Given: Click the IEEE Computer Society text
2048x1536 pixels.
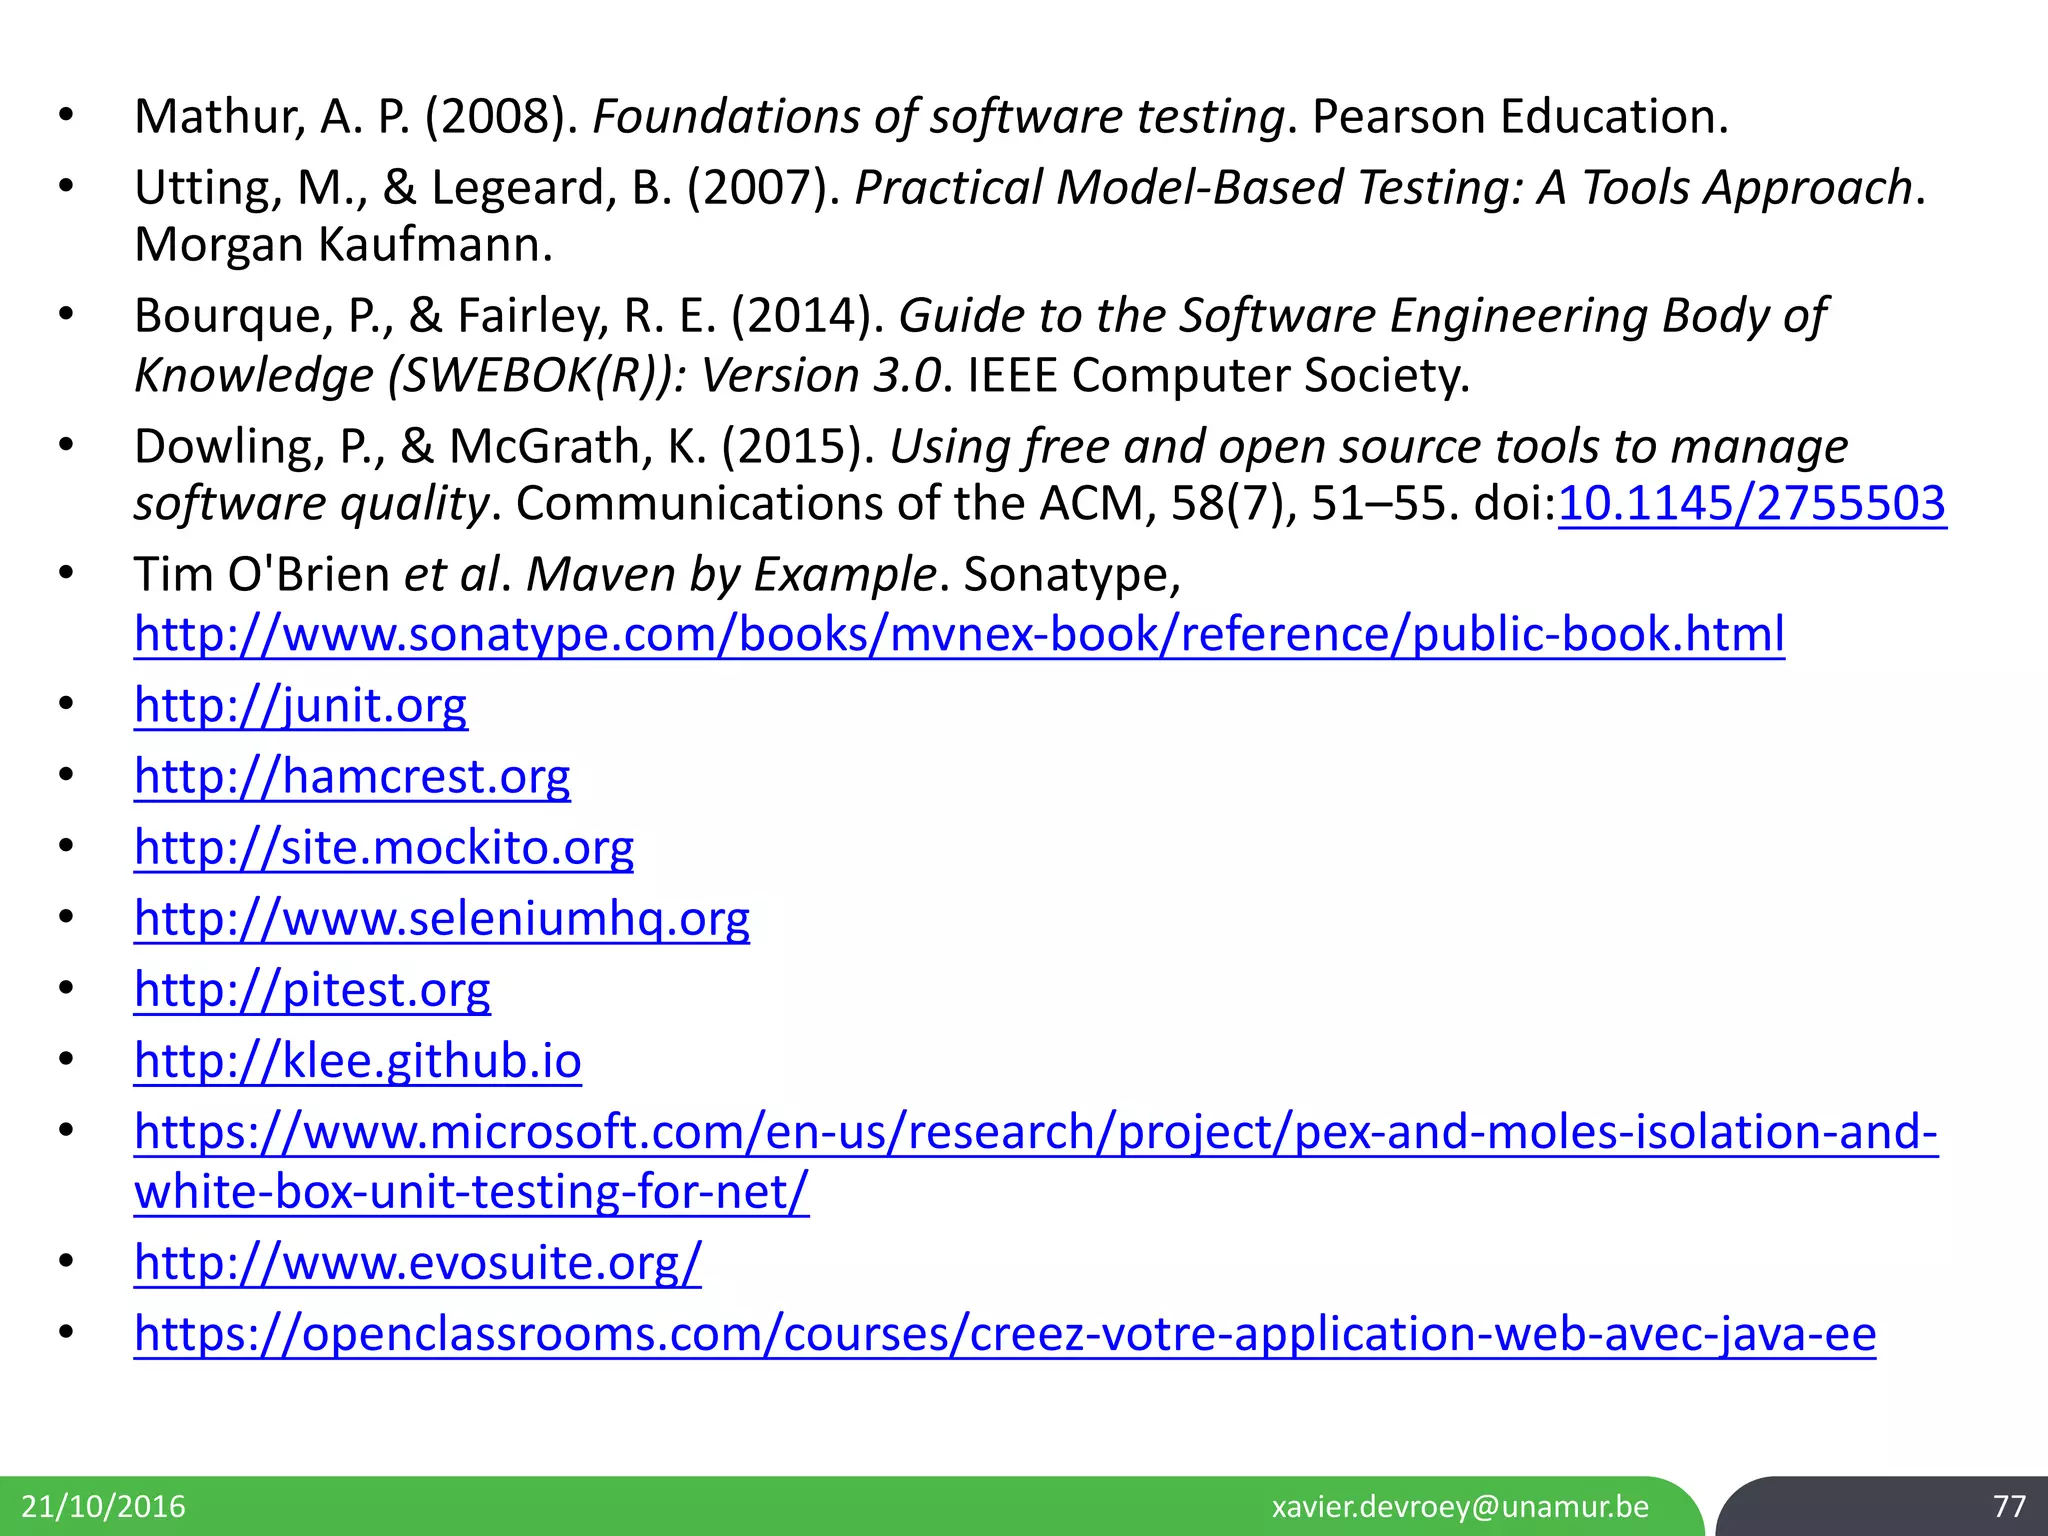Looking at the screenshot, I should tap(1218, 376).
